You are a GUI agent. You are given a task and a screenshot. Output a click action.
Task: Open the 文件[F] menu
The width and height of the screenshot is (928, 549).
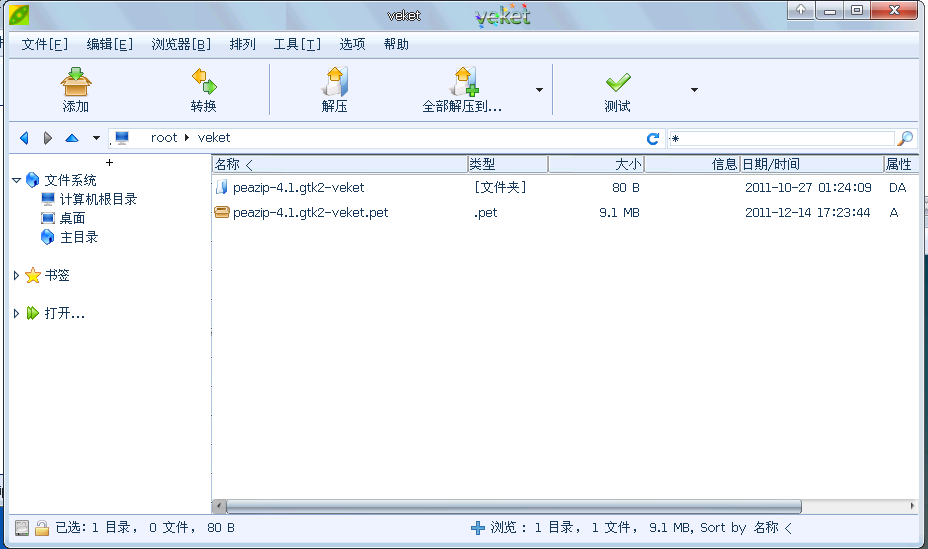point(44,44)
